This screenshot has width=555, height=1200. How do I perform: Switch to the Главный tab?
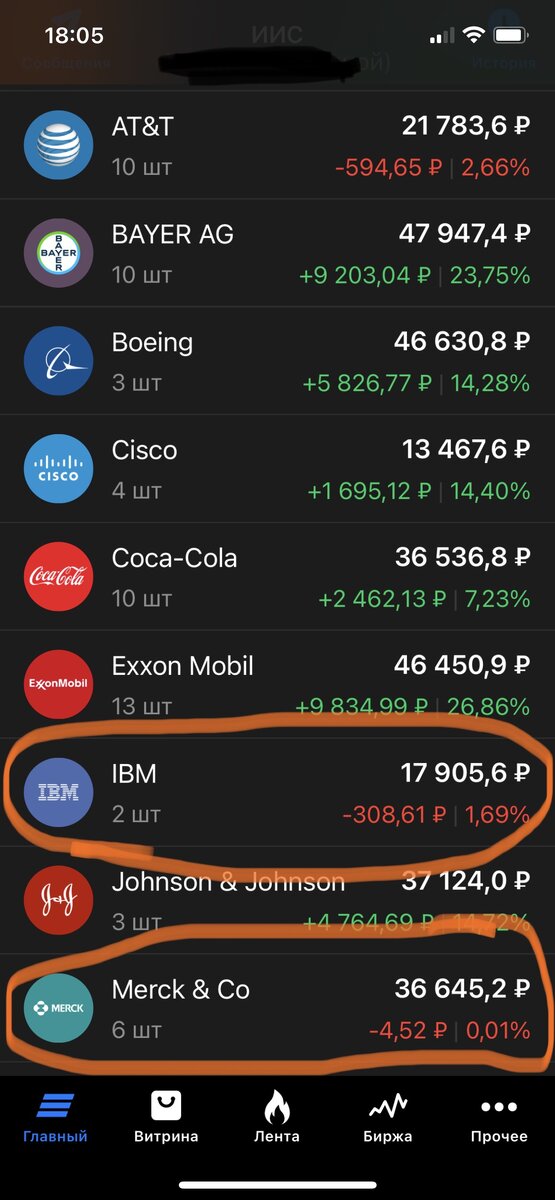[x=55, y=1118]
